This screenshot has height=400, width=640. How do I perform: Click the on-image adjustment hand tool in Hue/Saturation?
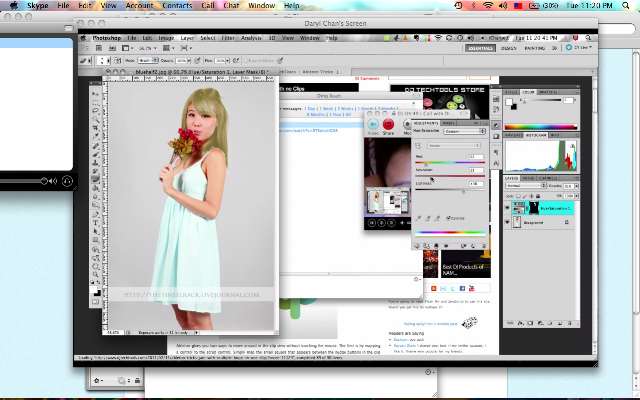(x=418, y=146)
